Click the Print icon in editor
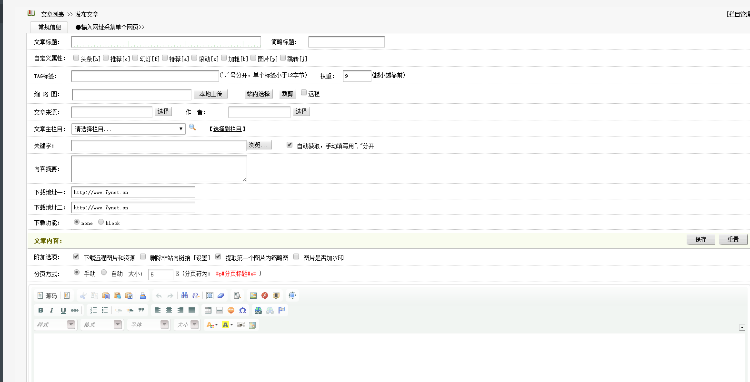 143,296
